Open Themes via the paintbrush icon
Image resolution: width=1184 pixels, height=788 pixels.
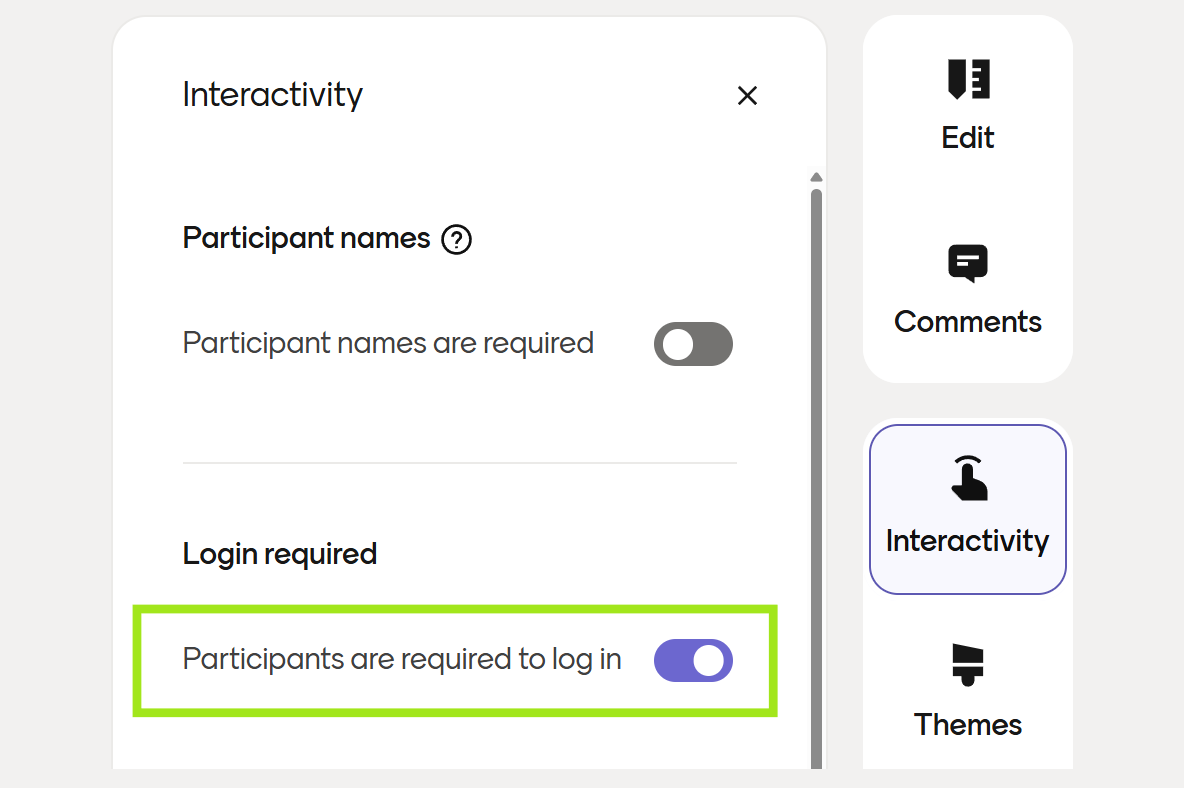968,664
